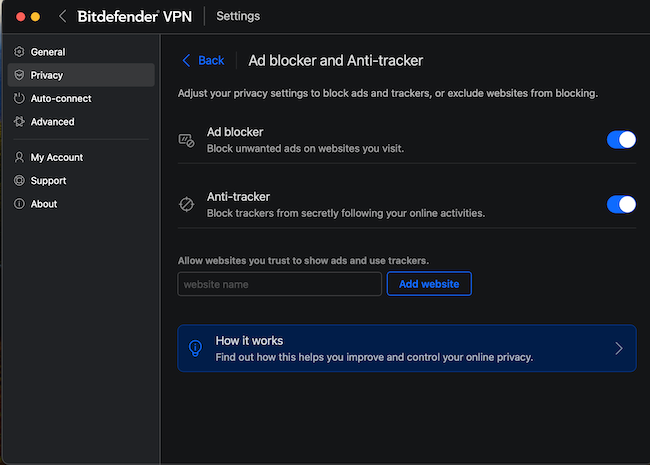Viewport: 650px width, 465px height.
Task: Turn off the Ad blocker toggle
Action: point(621,140)
